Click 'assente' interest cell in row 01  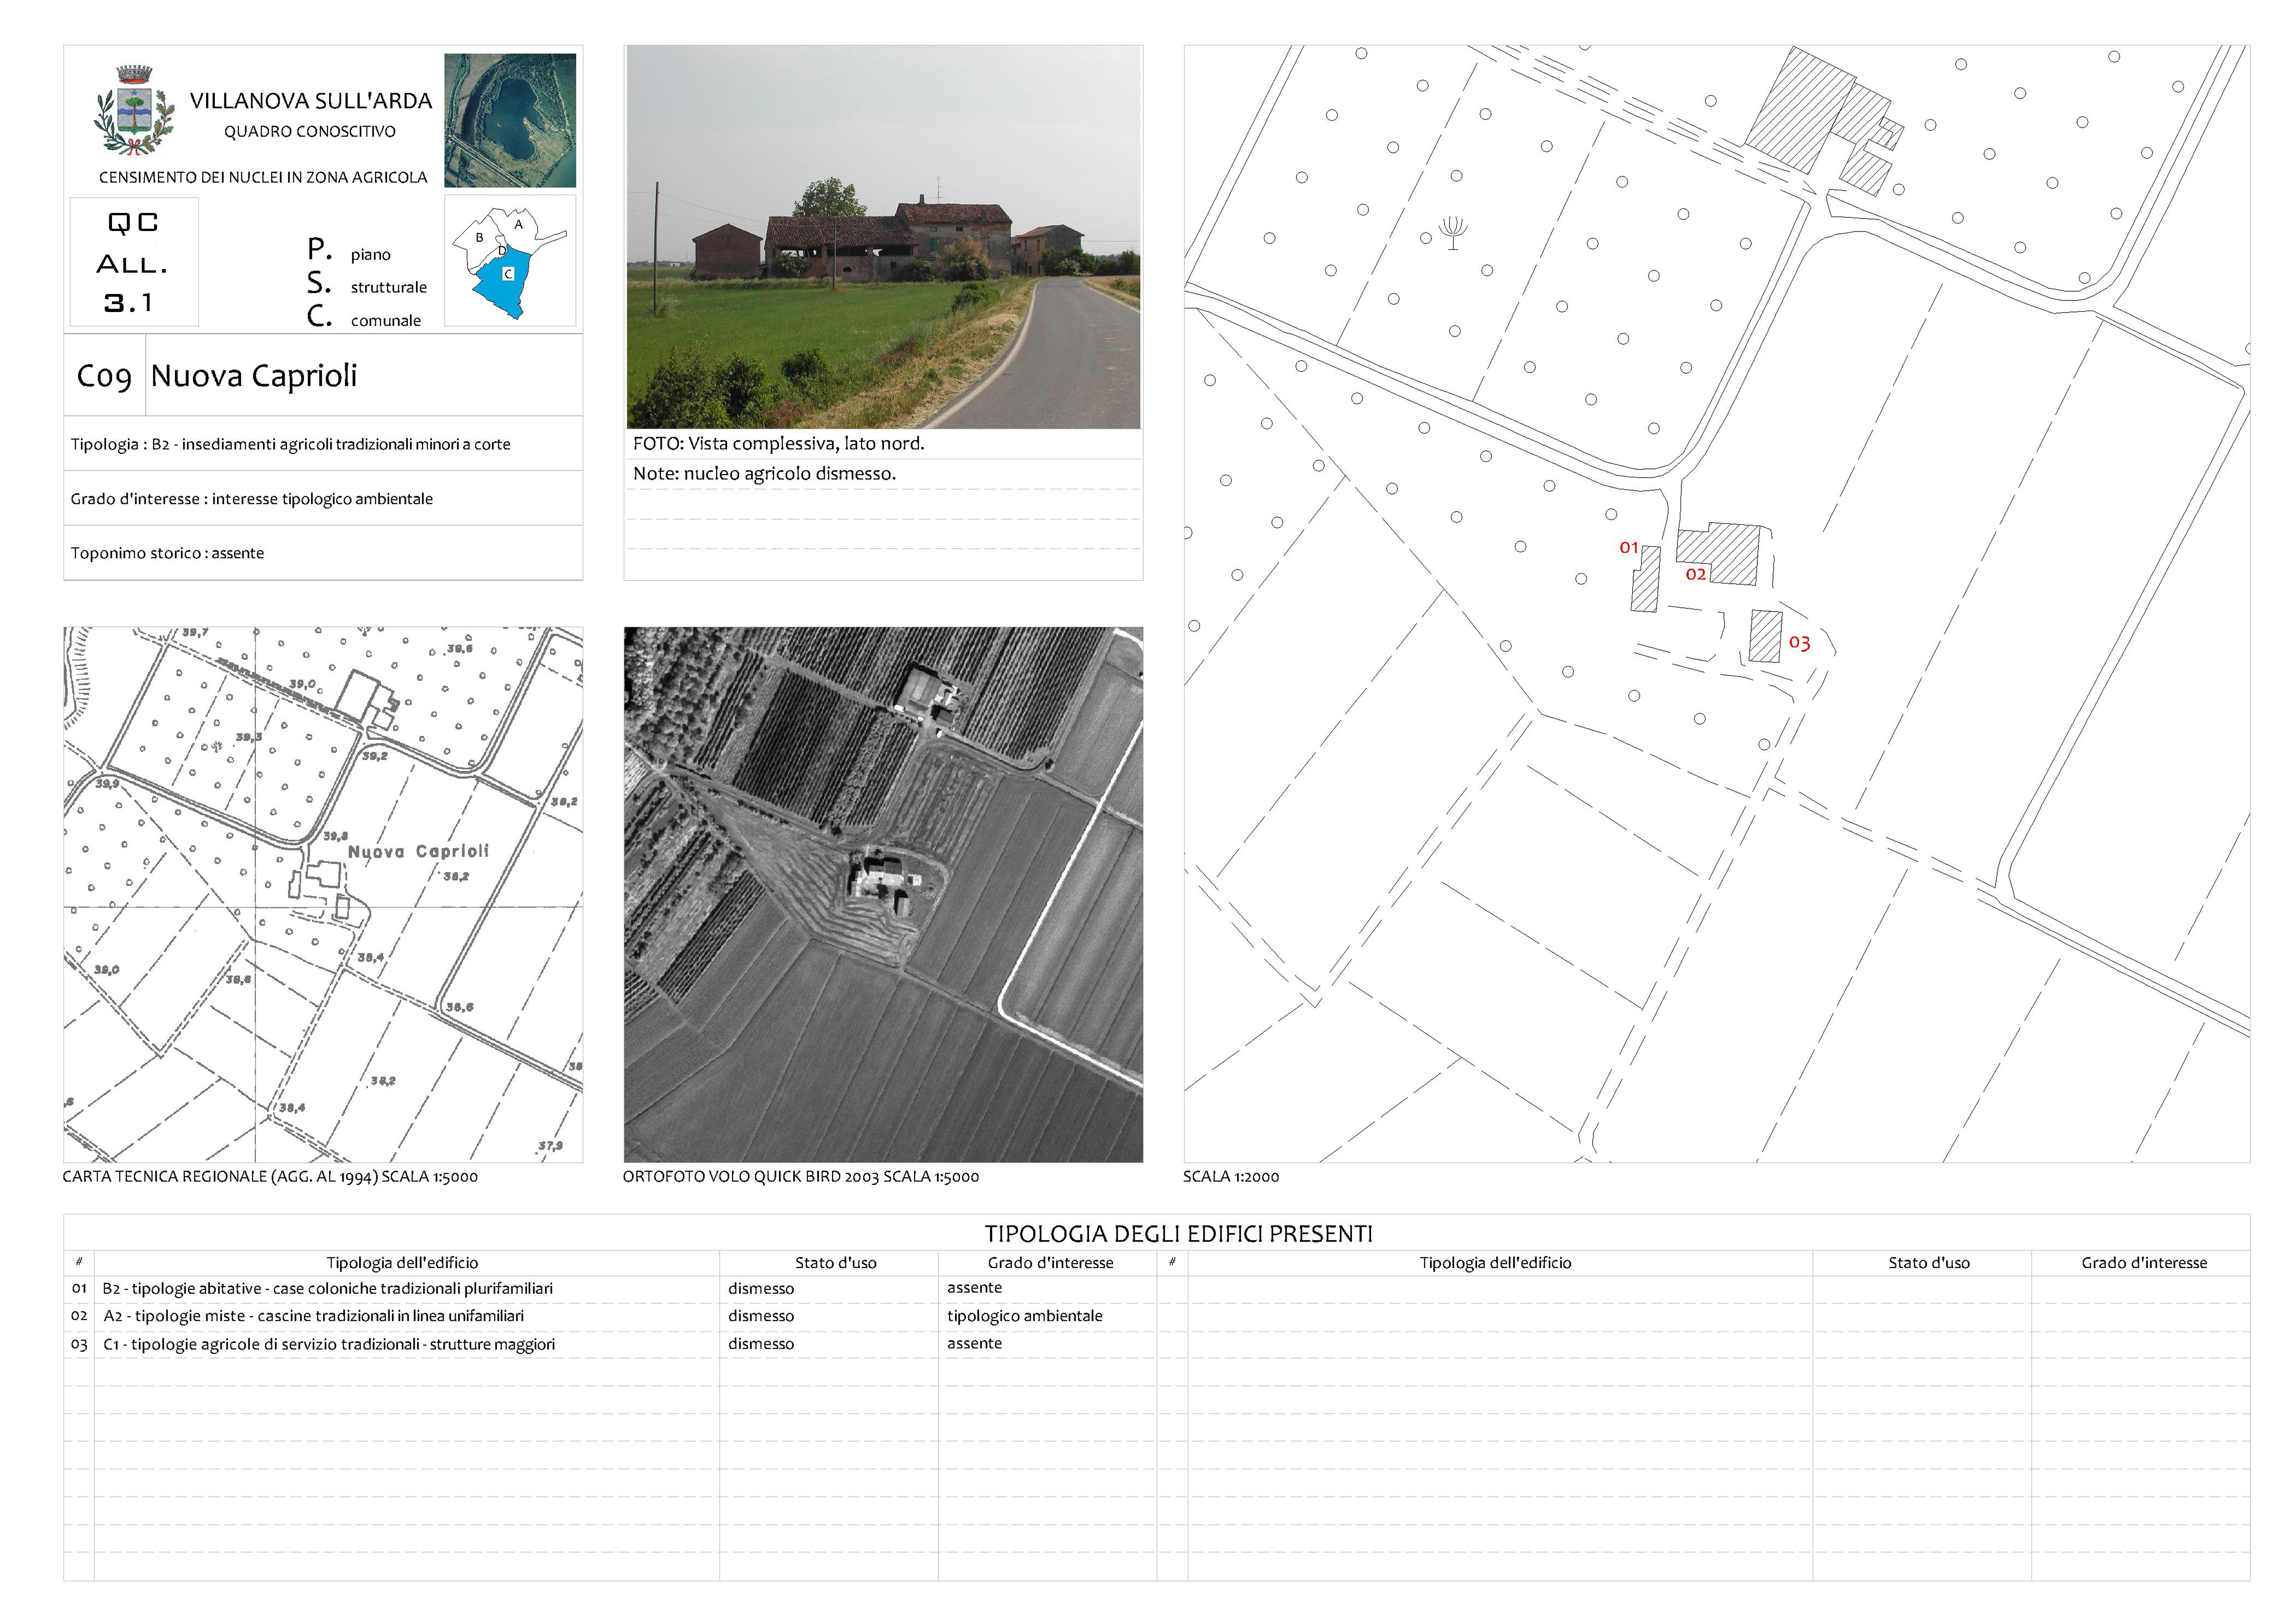(x=974, y=1288)
